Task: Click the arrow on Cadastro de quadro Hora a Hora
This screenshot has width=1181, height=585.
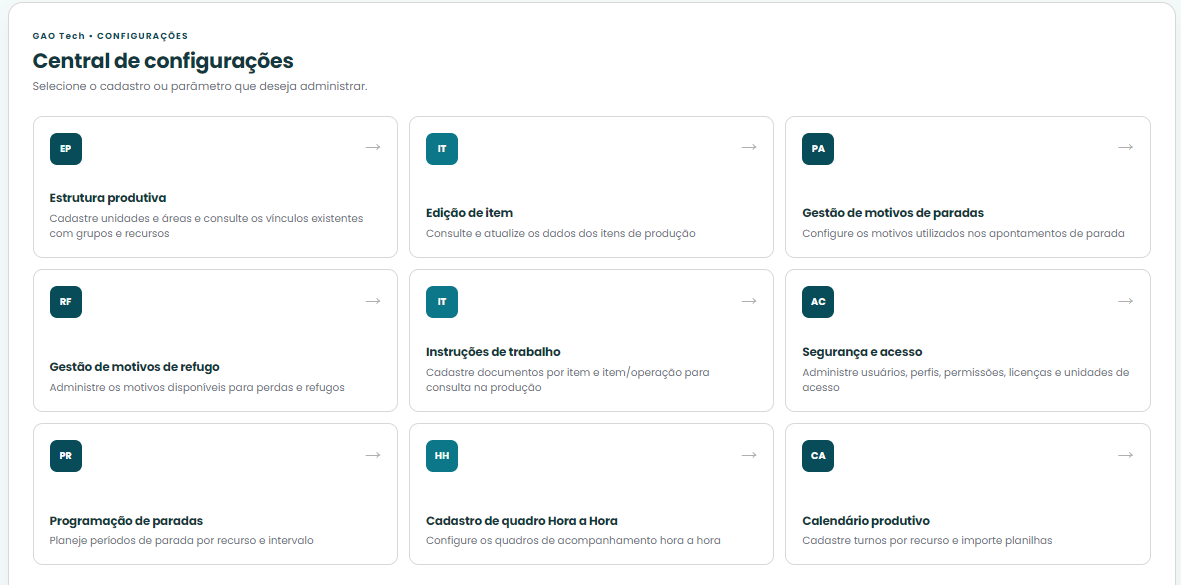Action: (x=749, y=455)
